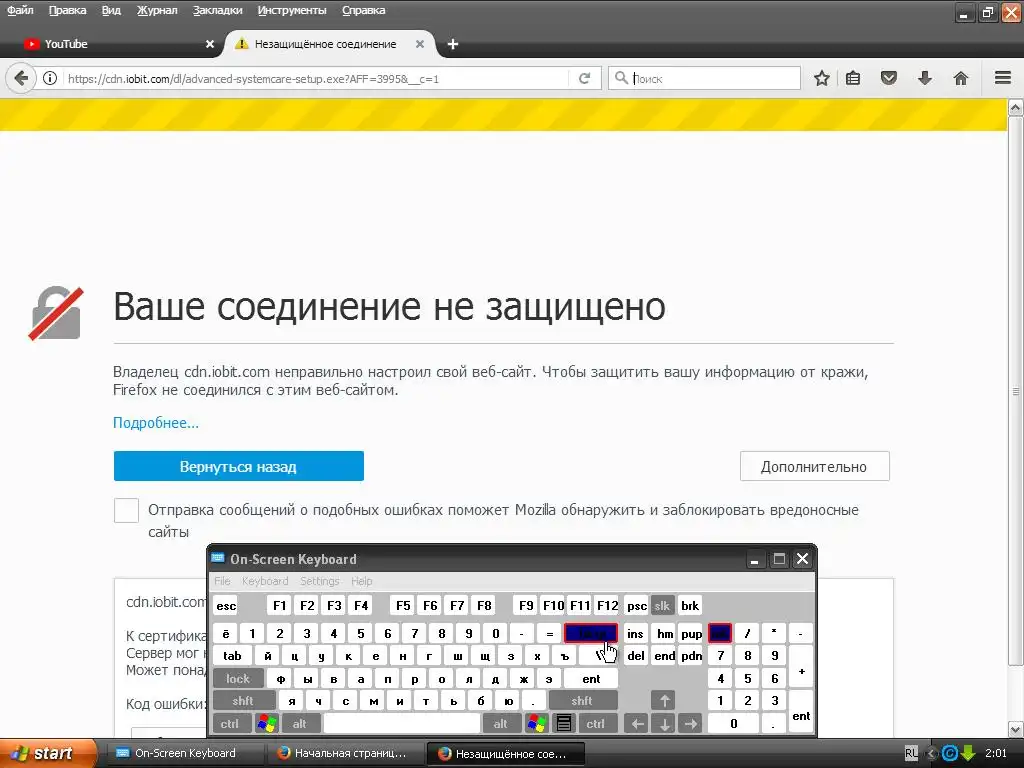The width and height of the screenshot is (1024, 768).
Task: Open the Подробнее… link
Action: coord(155,423)
